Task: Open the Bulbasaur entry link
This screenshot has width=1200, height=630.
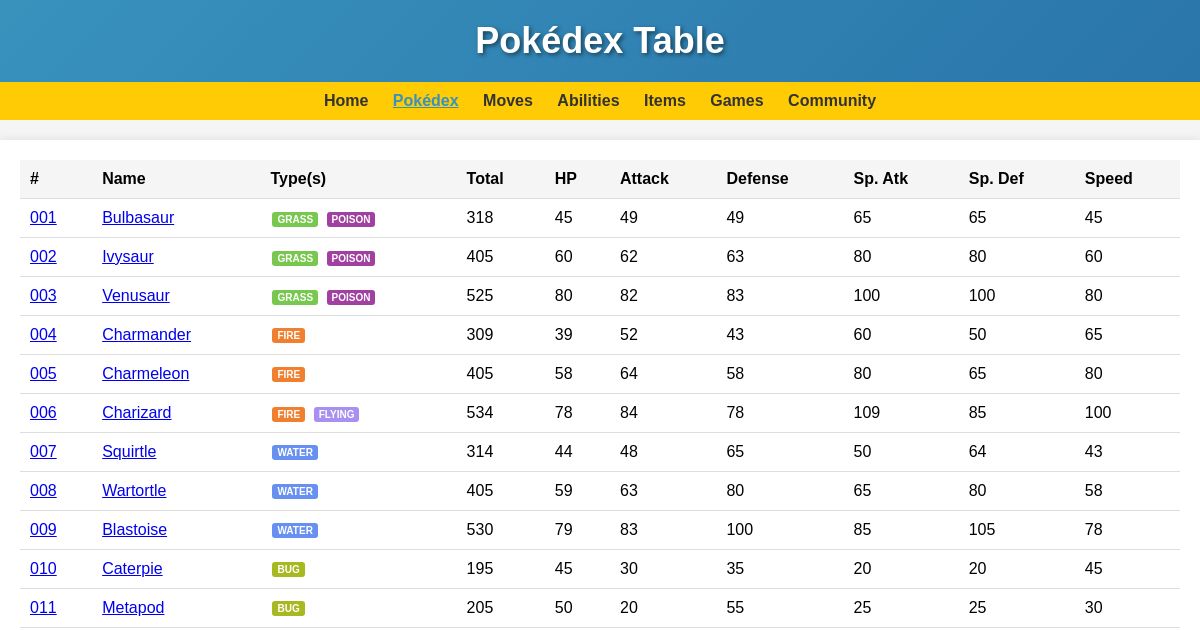Action: point(138,218)
